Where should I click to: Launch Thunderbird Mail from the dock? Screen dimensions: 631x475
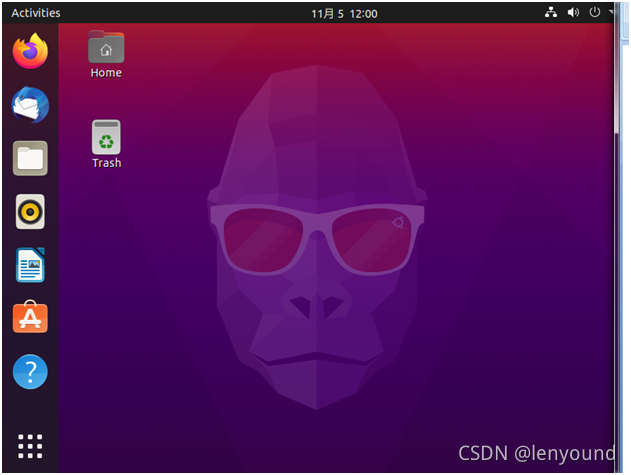click(30, 105)
